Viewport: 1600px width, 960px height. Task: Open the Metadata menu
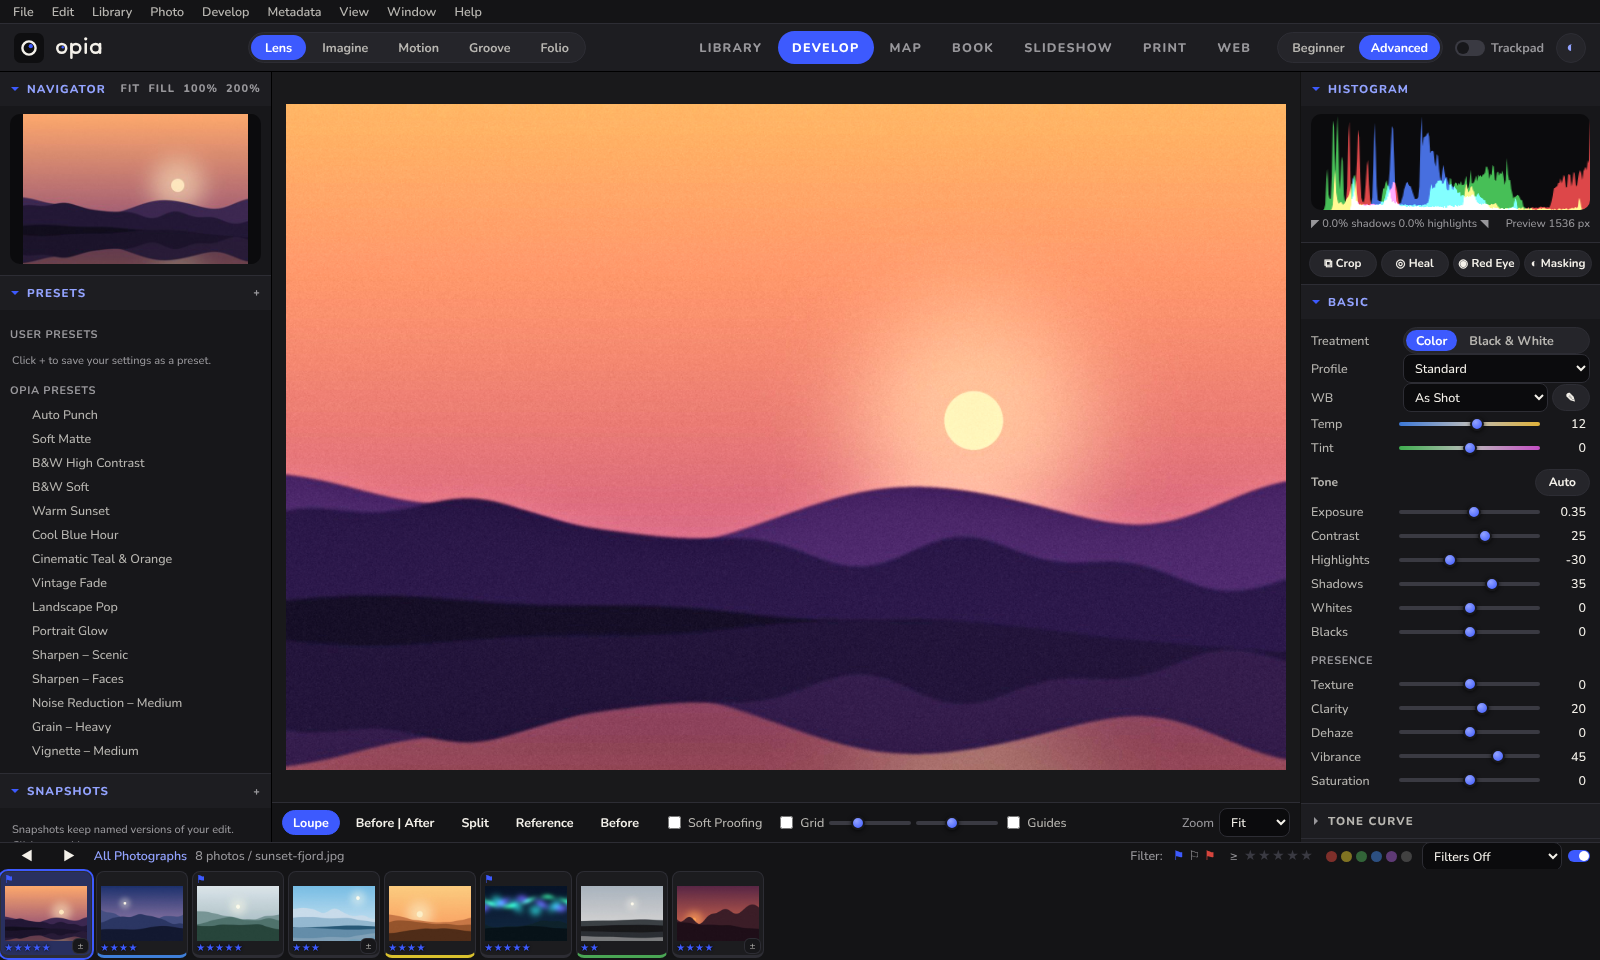pos(294,12)
